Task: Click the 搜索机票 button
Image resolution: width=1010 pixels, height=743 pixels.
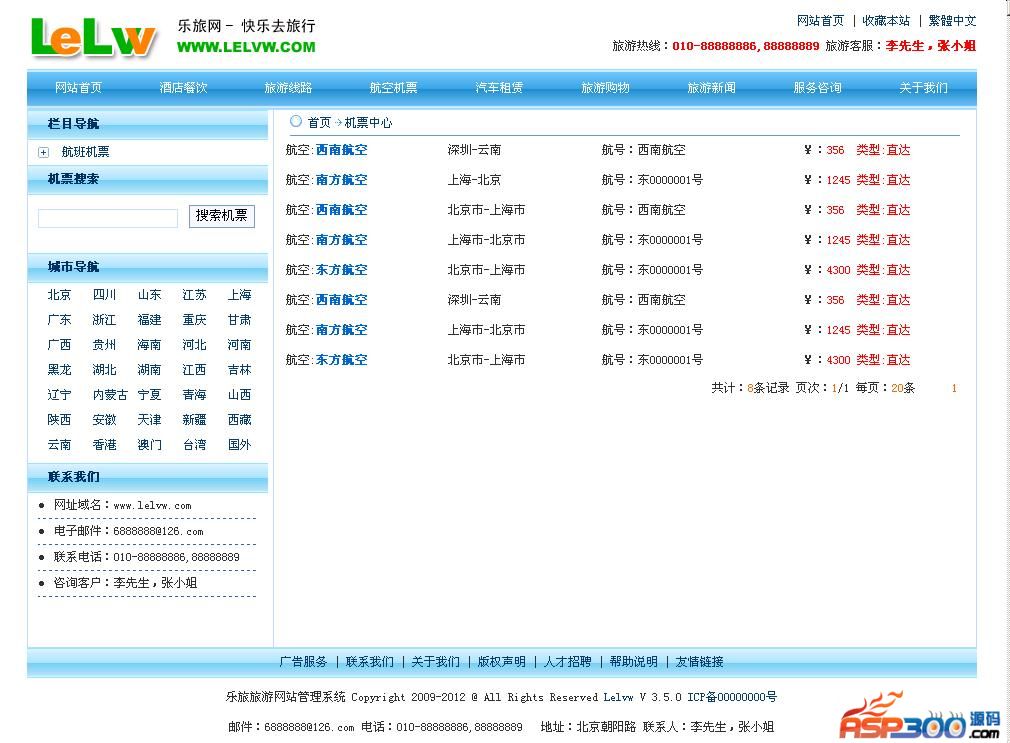Action: click(x=221, y=216)
